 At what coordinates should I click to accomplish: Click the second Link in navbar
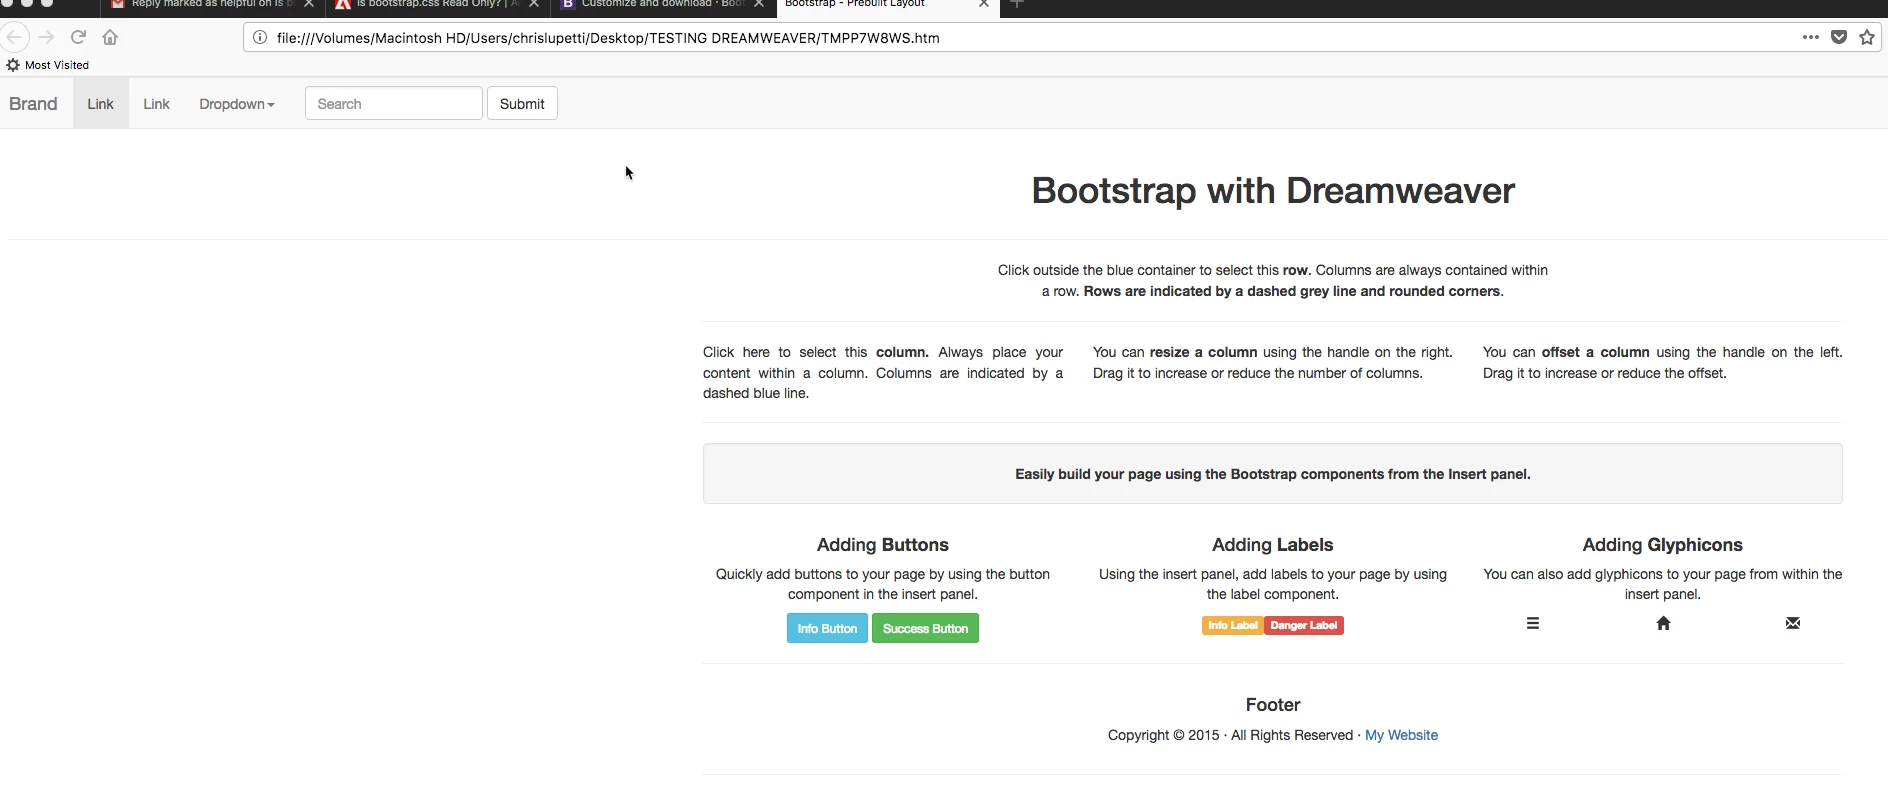(x=156, y=104)
